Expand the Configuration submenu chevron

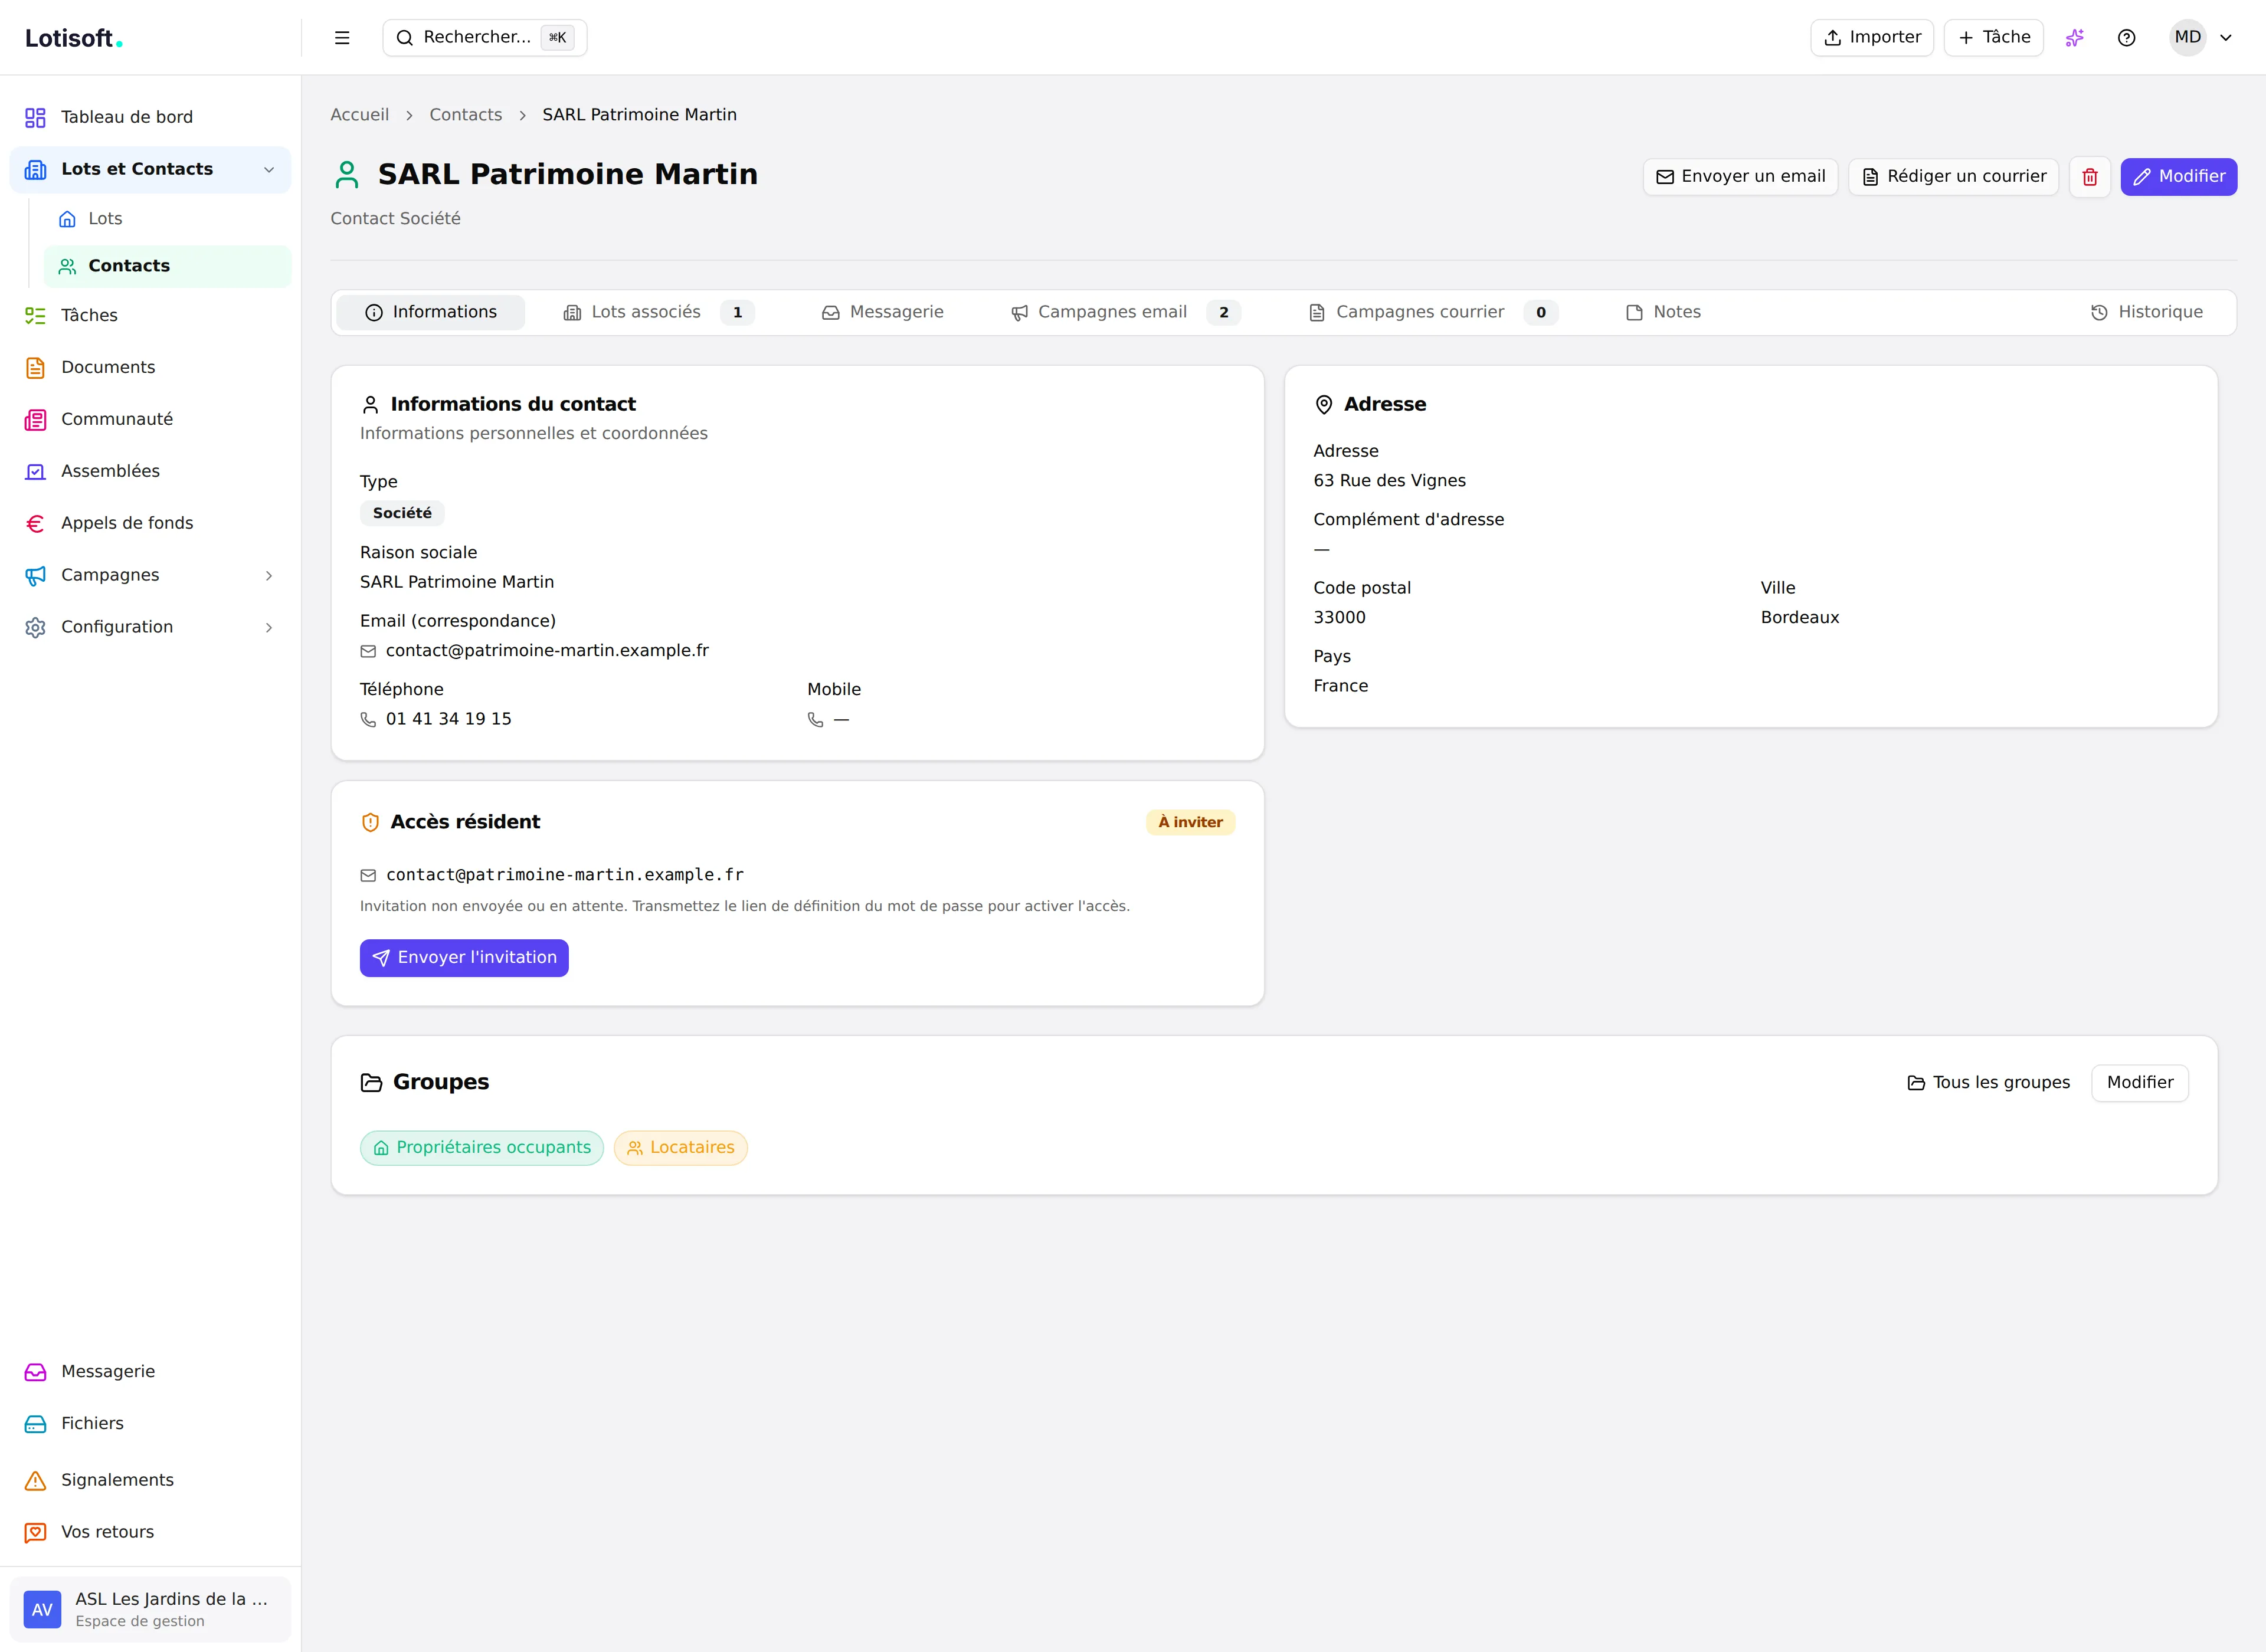pos(269,628)
